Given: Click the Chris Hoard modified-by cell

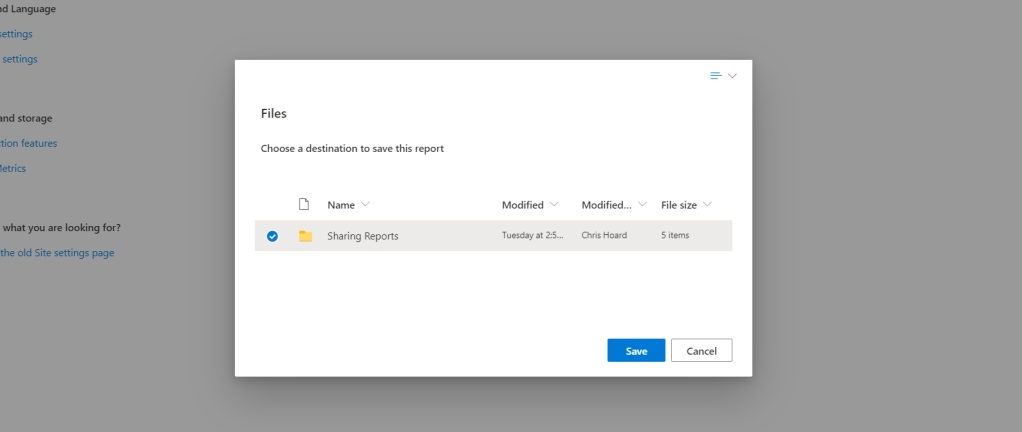Looking at the screenshot, I should [604, 236].
